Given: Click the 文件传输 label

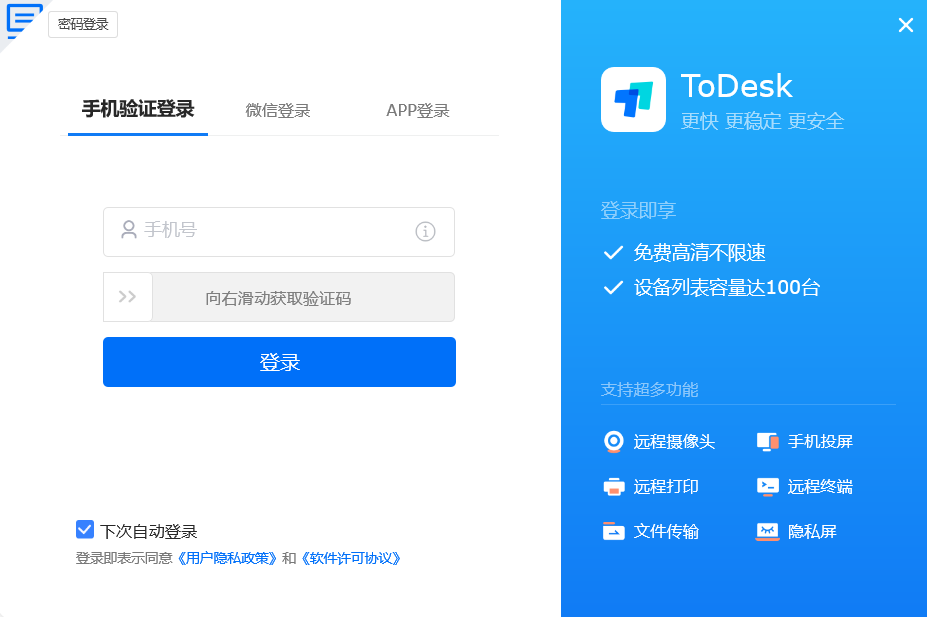Looking at the screenshot, I should 666,531.
